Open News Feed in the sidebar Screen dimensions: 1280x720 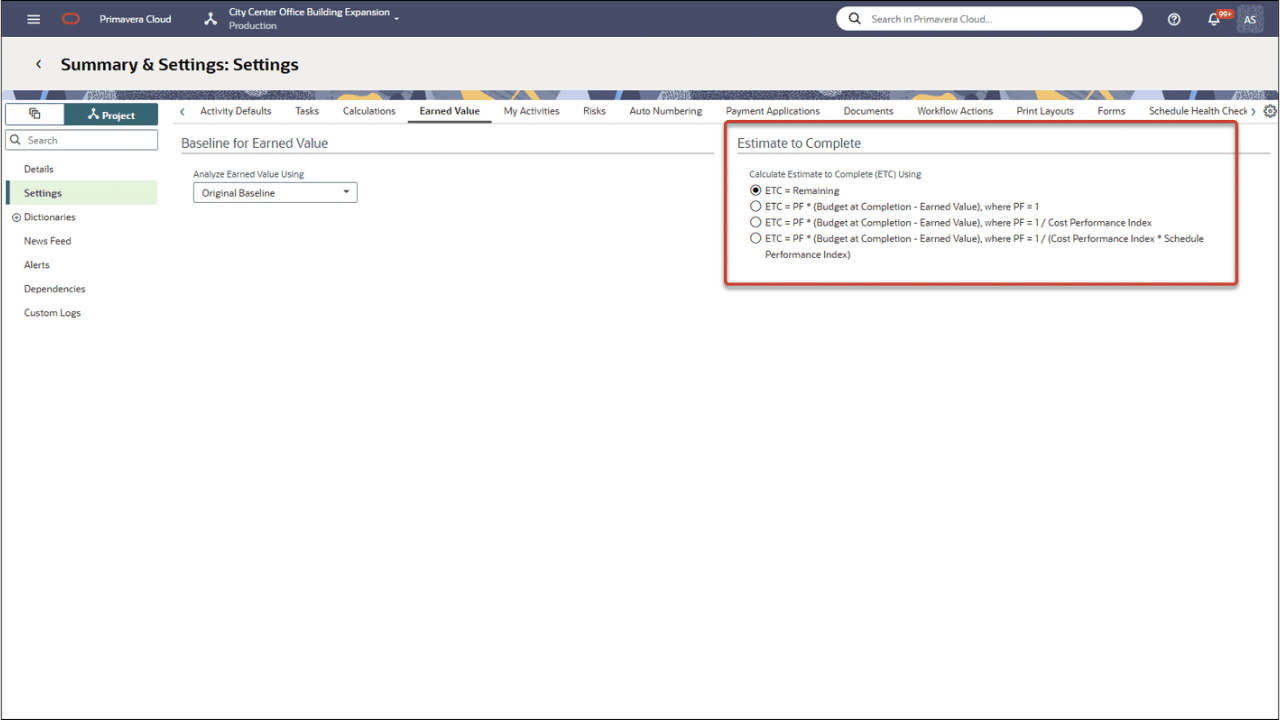click(x=47, y=241)
